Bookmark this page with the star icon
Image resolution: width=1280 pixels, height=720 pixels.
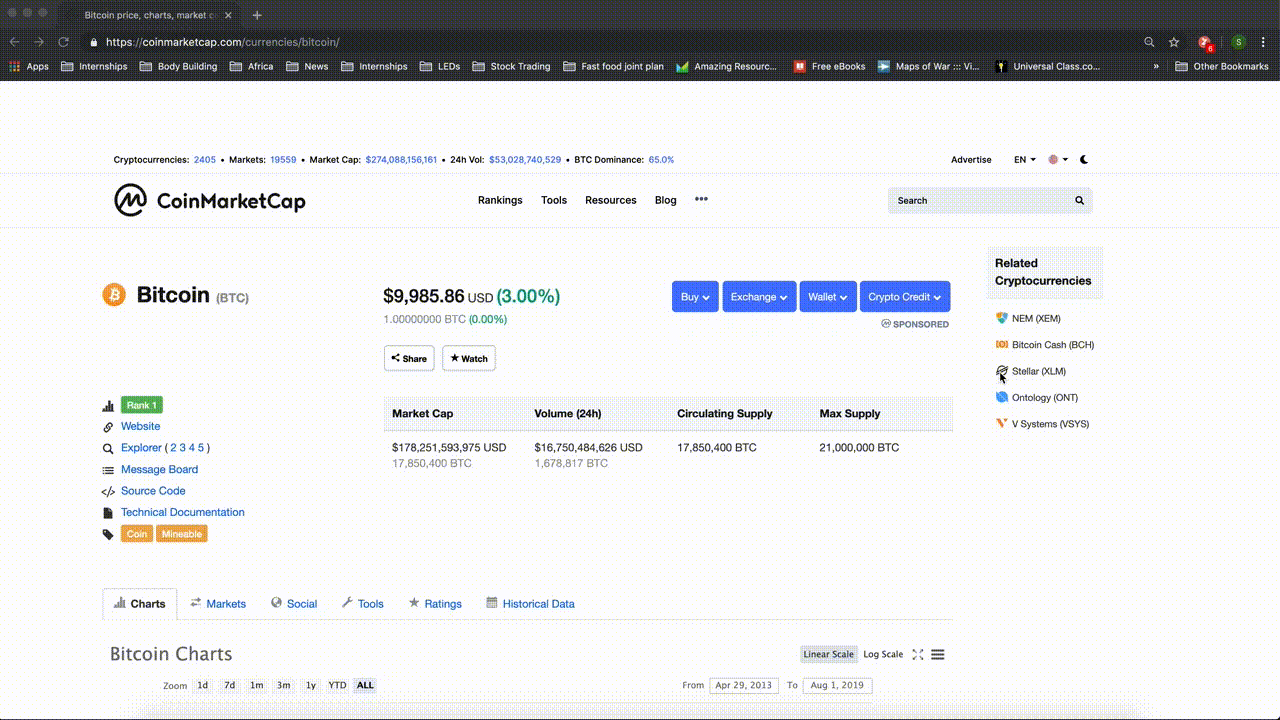tap(1174, 42)
